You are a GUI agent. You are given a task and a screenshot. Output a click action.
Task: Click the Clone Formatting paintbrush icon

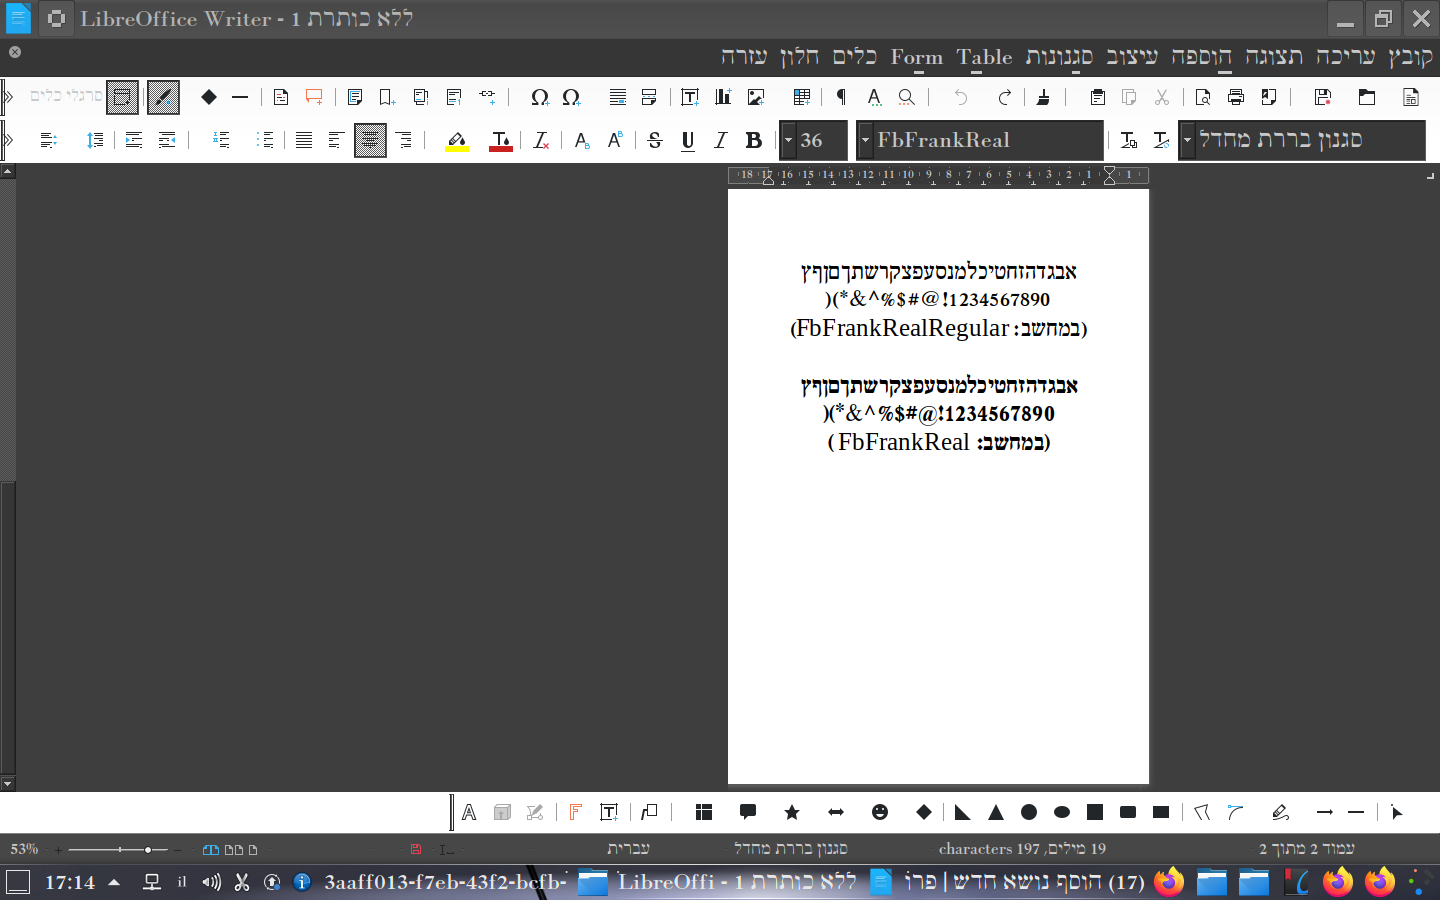click(1043, 97)
